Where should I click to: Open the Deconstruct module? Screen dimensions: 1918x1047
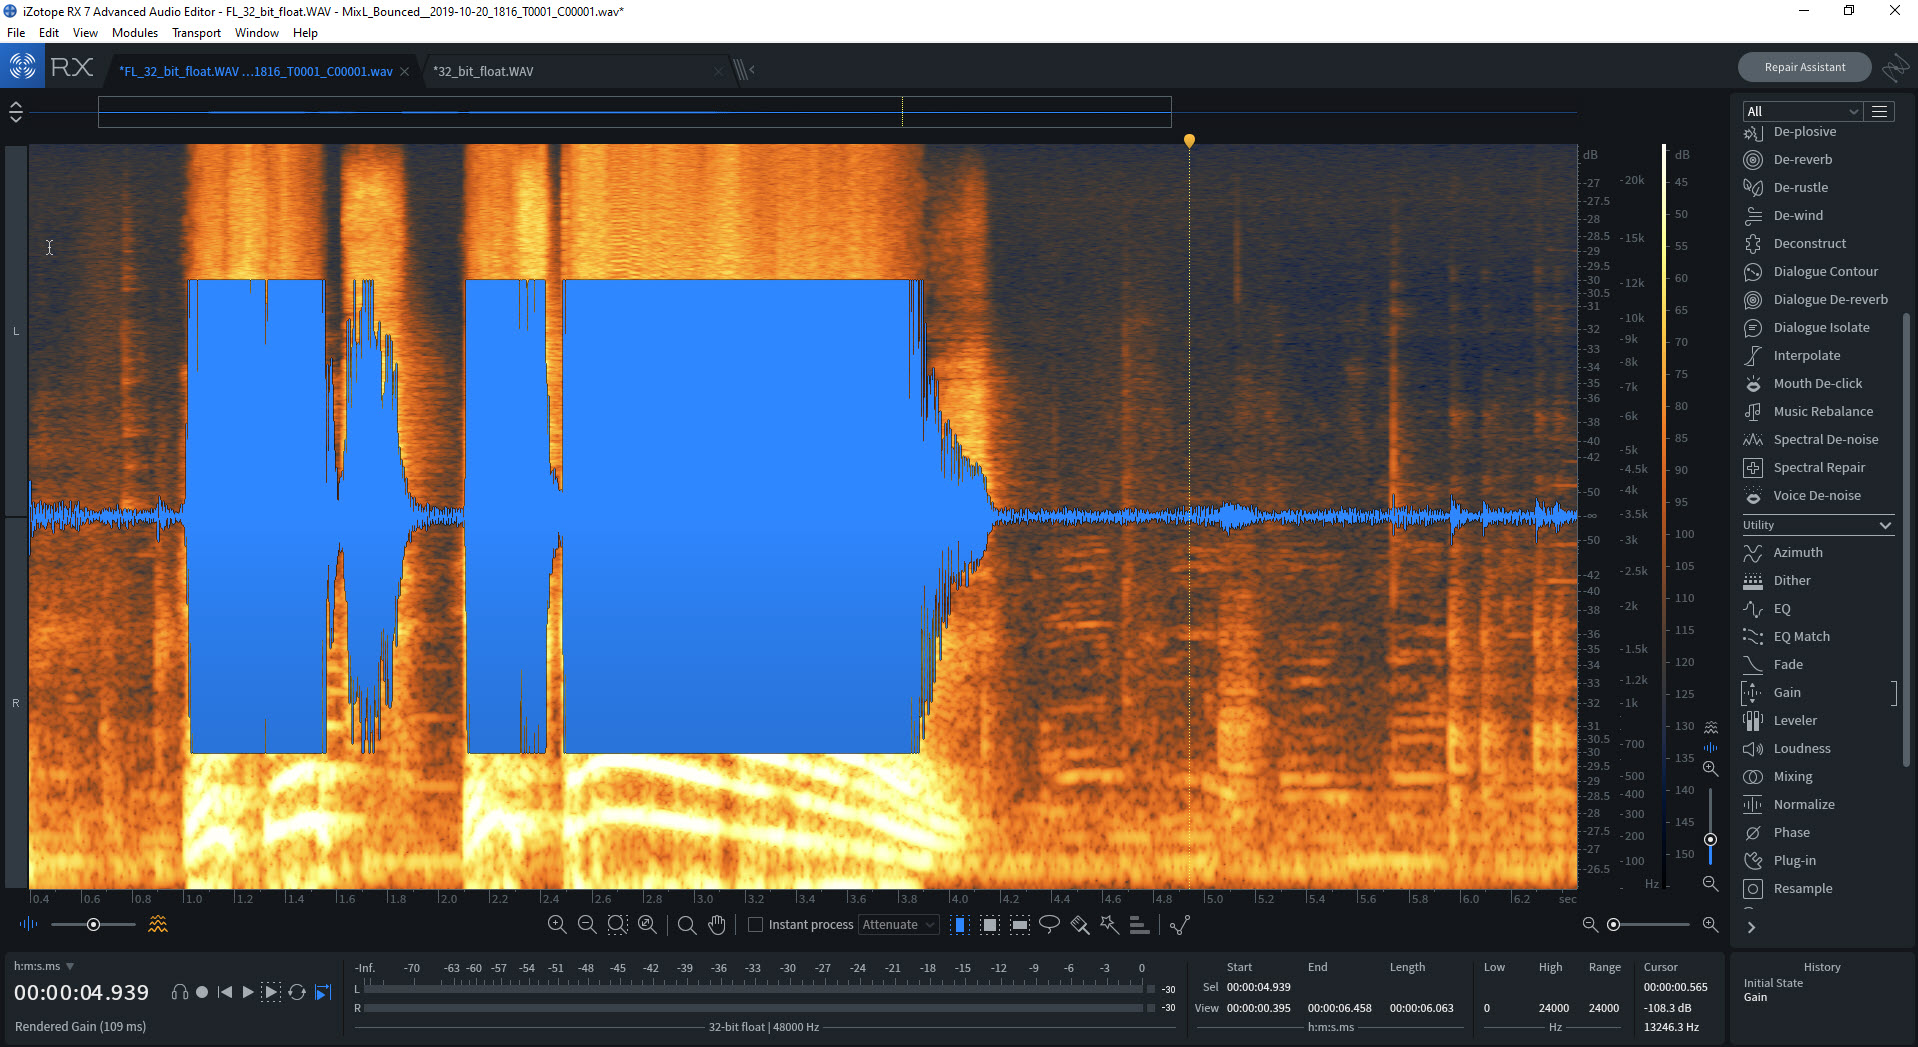[x=1817, y=243]
